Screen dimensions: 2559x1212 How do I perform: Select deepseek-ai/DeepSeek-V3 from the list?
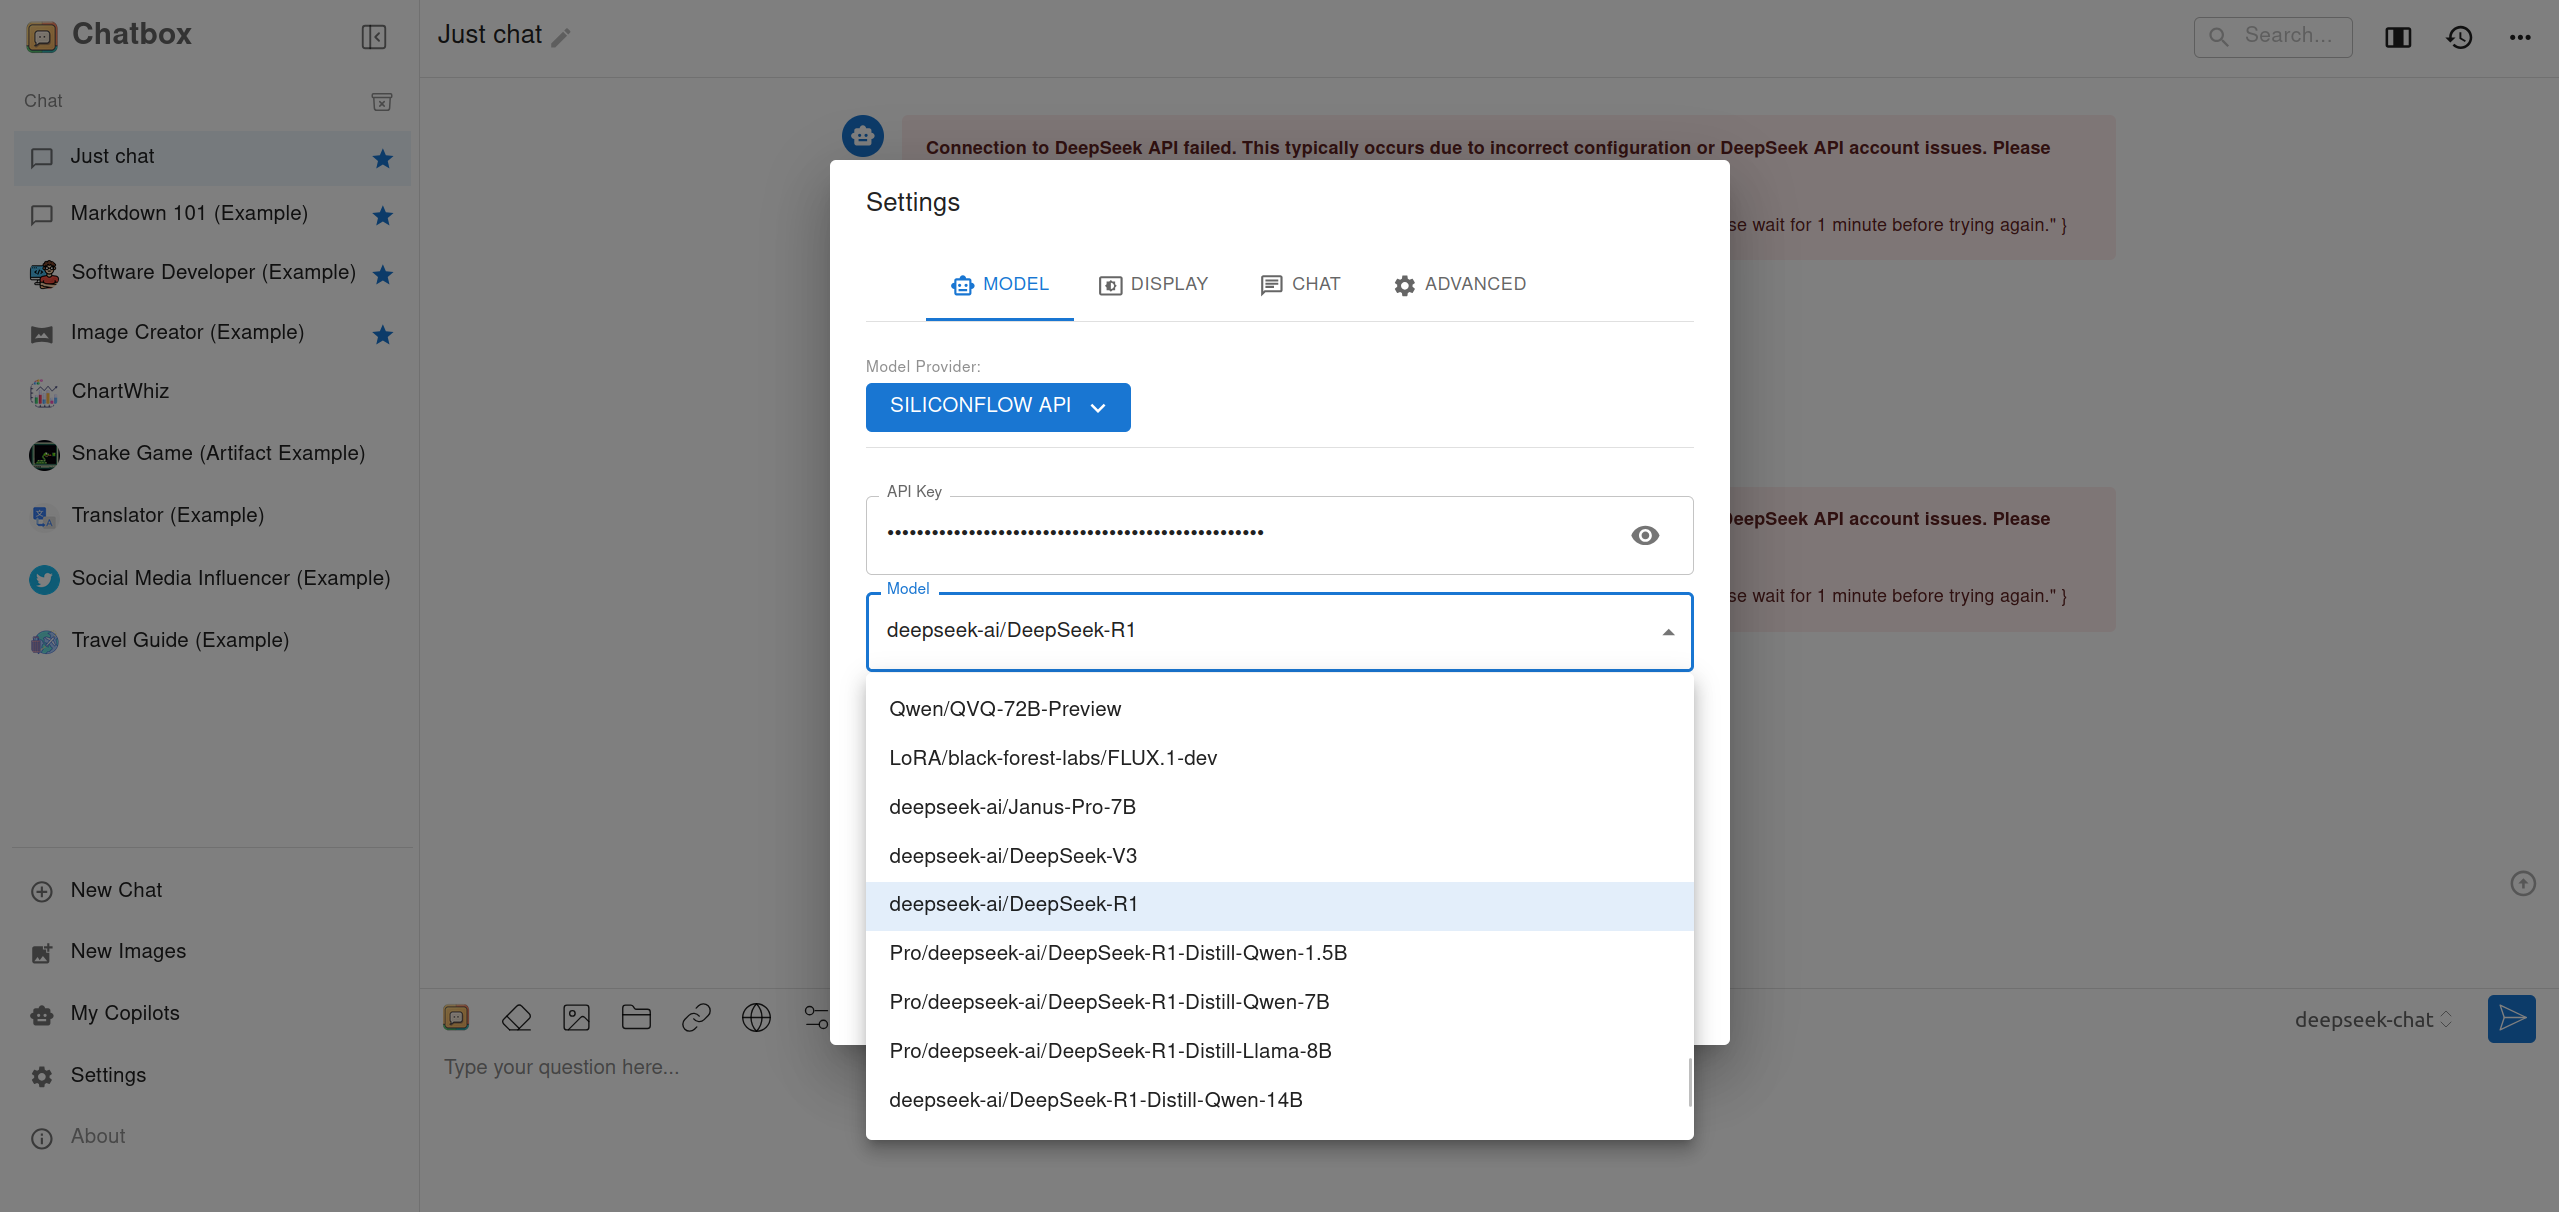[1012, 856]
